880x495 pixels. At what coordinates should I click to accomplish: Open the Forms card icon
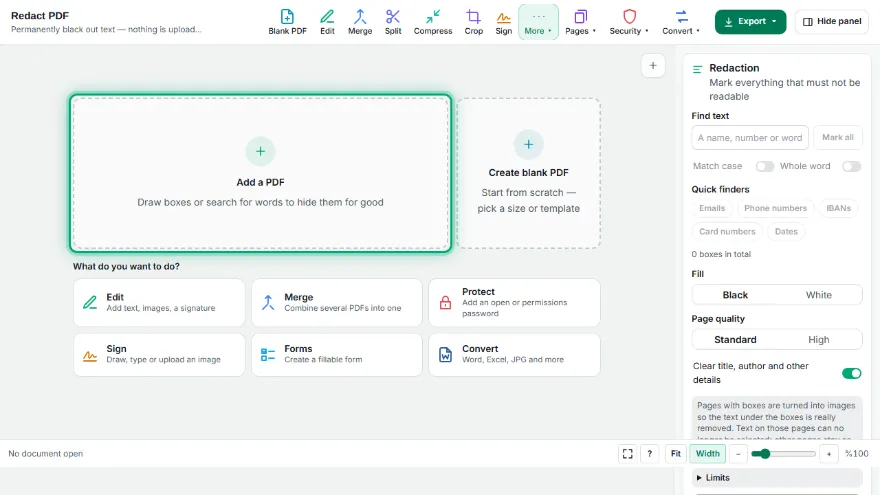[x=268, y=355]
